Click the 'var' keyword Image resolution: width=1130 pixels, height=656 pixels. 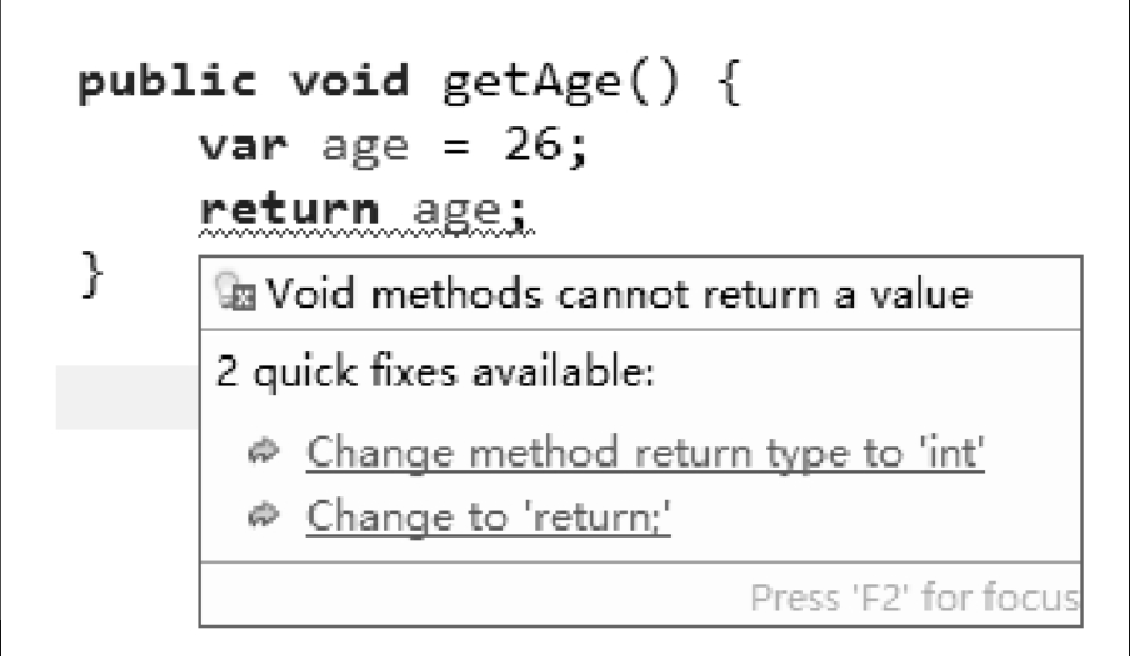pyautogui.click(x=244, y=146)
